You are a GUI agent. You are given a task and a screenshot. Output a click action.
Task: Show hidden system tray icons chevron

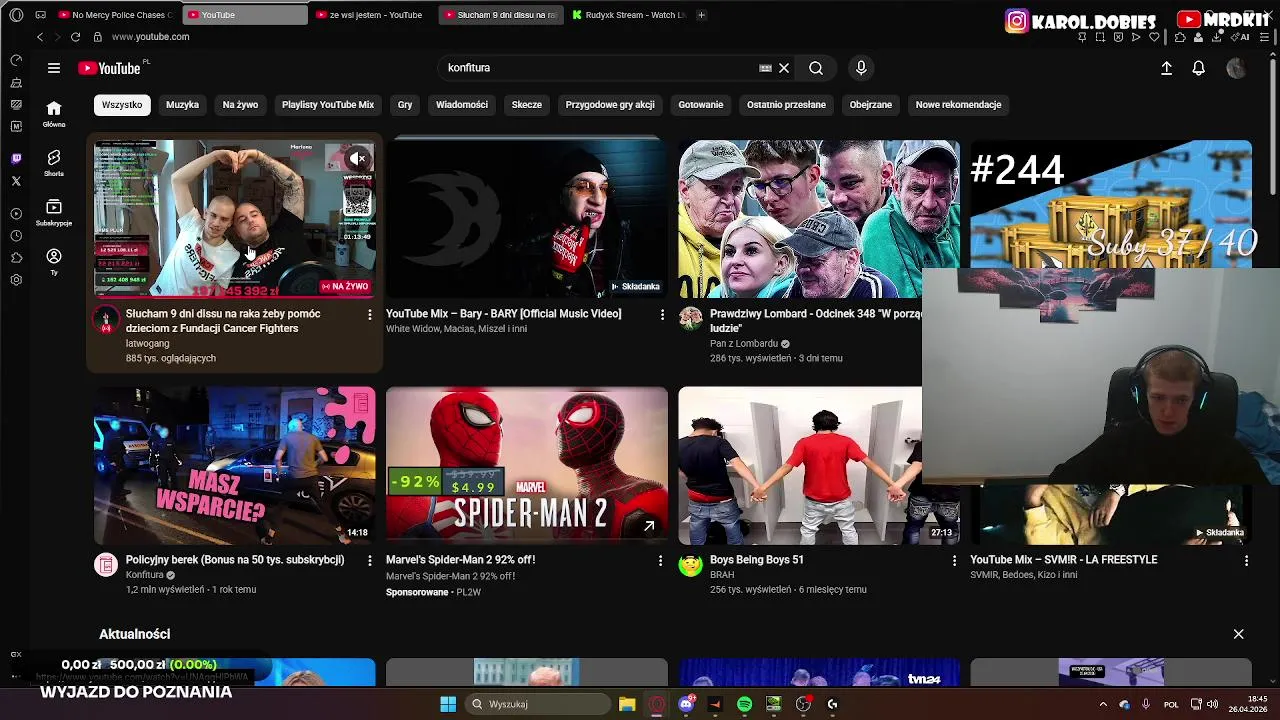point(1103,704)
